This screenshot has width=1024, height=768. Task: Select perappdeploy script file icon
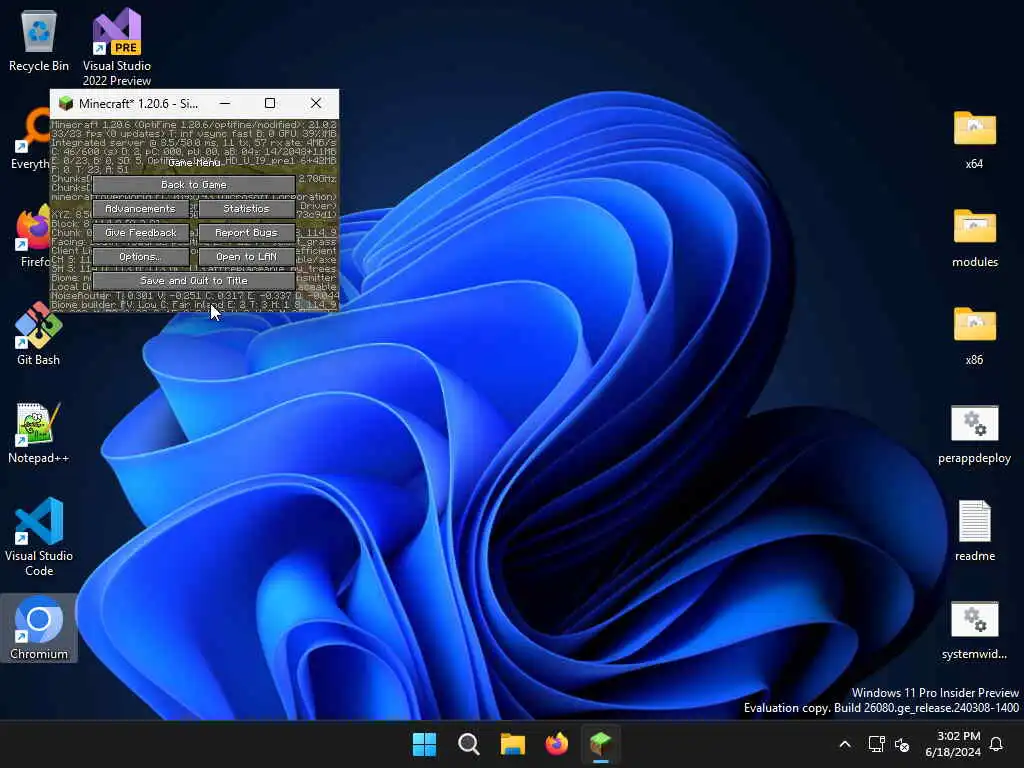click(974, 434)
